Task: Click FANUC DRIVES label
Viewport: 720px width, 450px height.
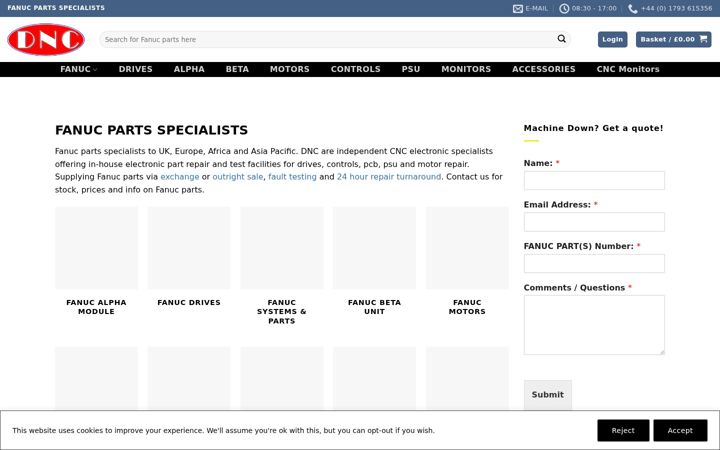Action: click(x=189, y=303)
